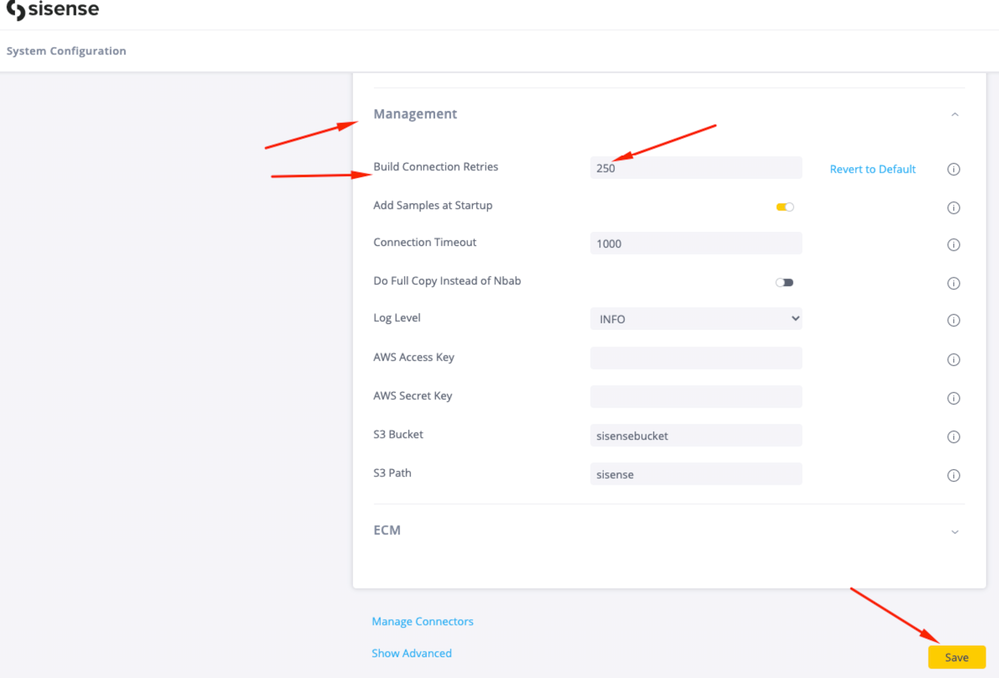This screenshot has width=999, height=678.
Task: Open the Log Level dropdown
Action: [x=696, y=319]
